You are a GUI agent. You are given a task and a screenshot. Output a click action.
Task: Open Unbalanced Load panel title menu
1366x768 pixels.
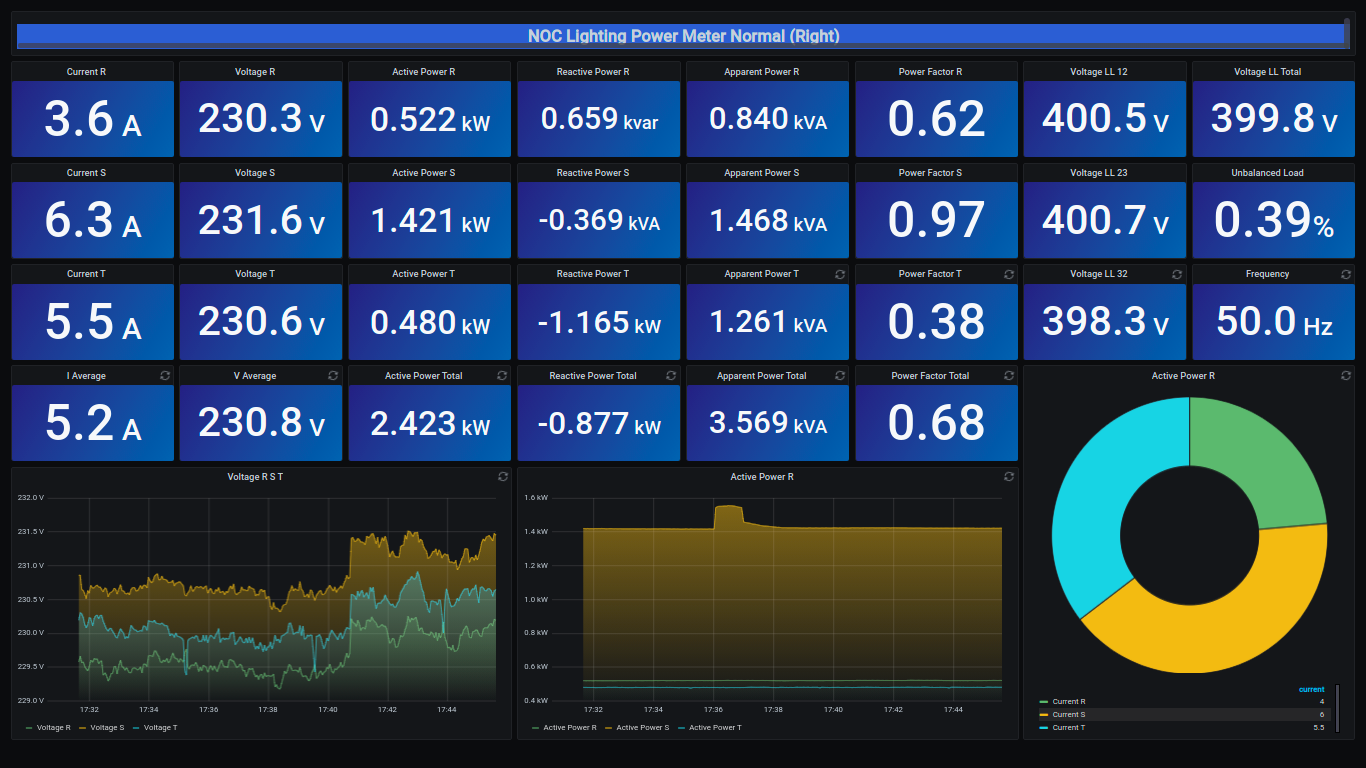(x=1267, y=173)
